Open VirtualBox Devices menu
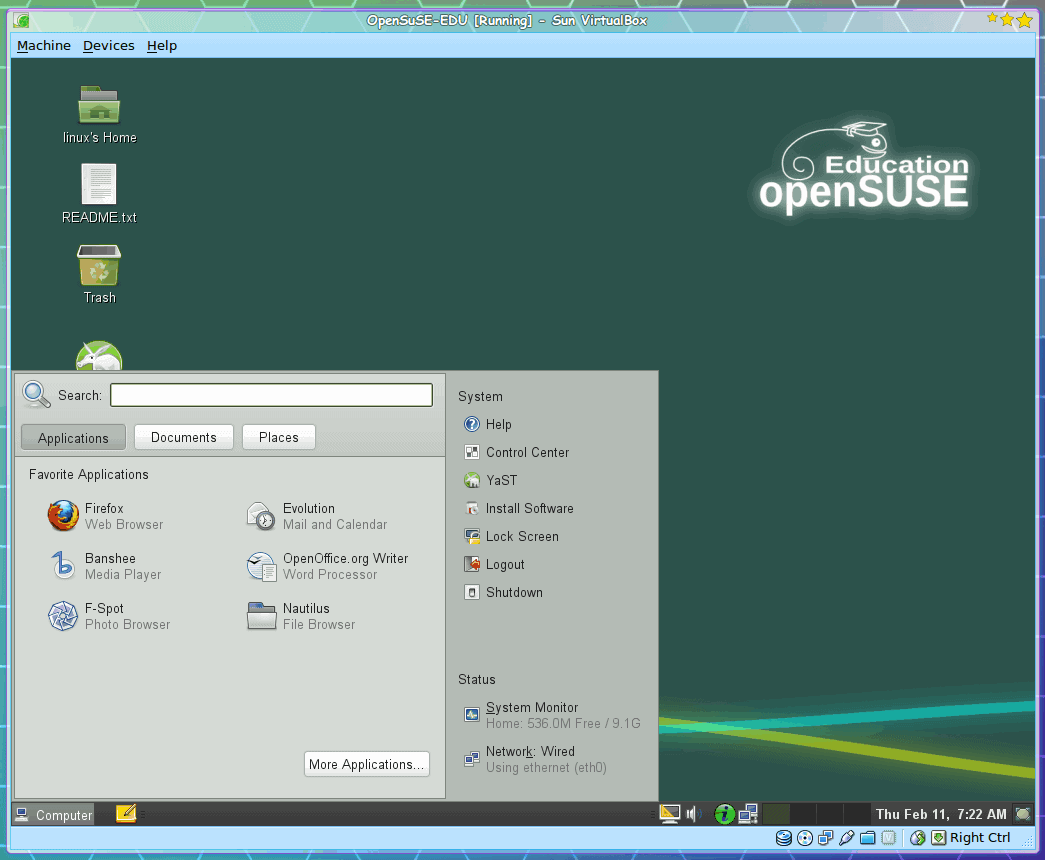The width and height of the screenshot is (1045, 860). tap(109, 45)
